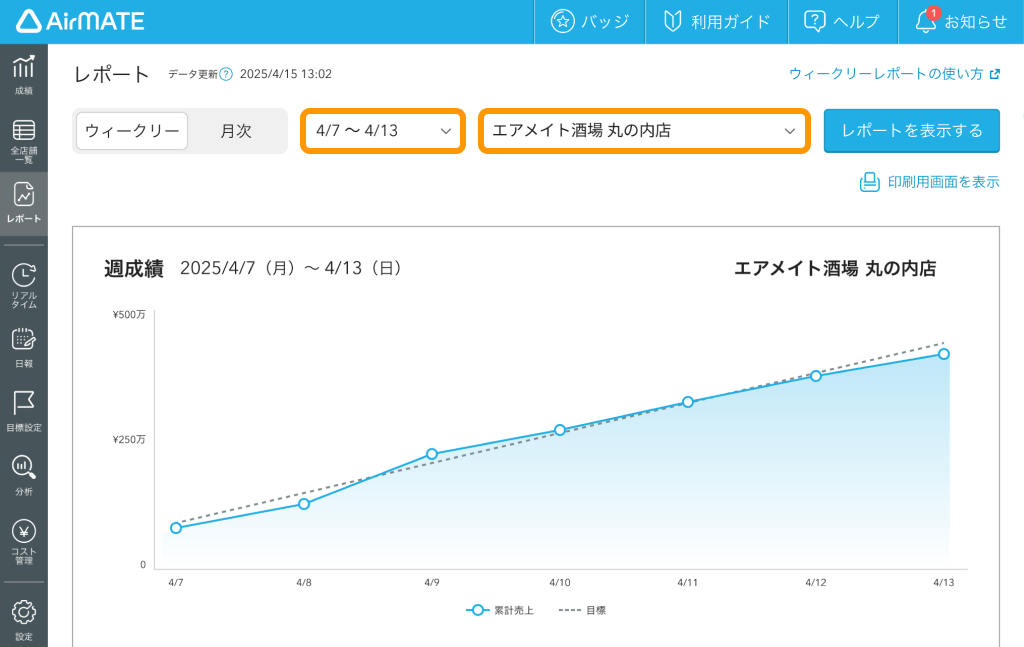Click the red notification badge number

point(934,13)
